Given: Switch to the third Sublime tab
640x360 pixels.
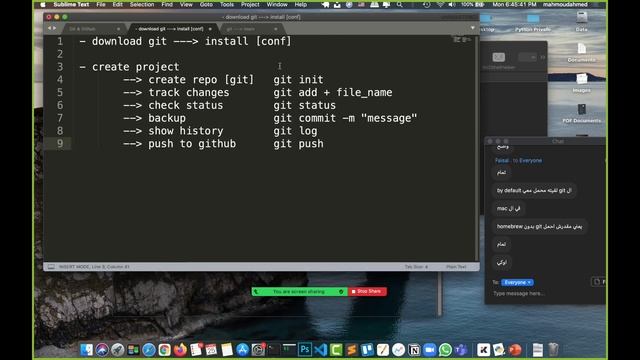Looking at the screenshot, I should click(250, 29).
